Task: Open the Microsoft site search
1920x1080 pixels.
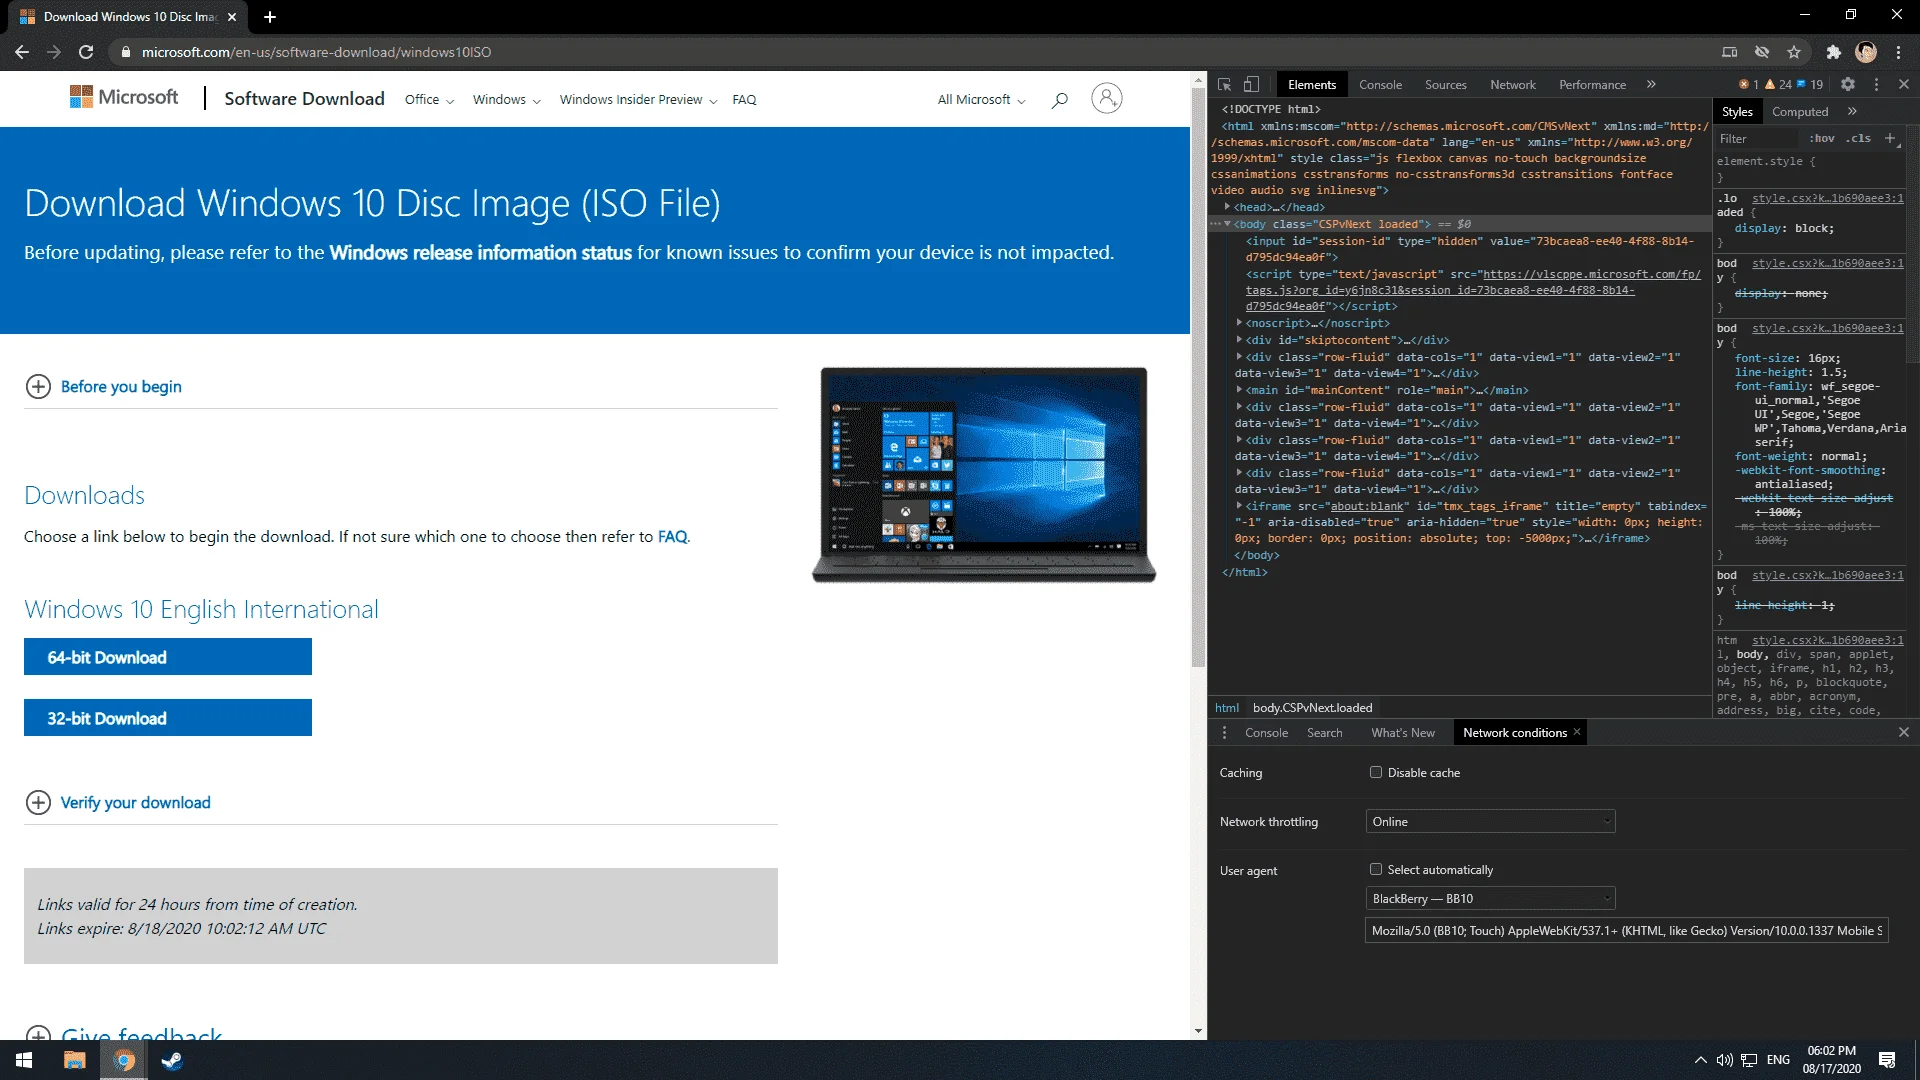Action: pyautogui.click(x=1060, y=99)
